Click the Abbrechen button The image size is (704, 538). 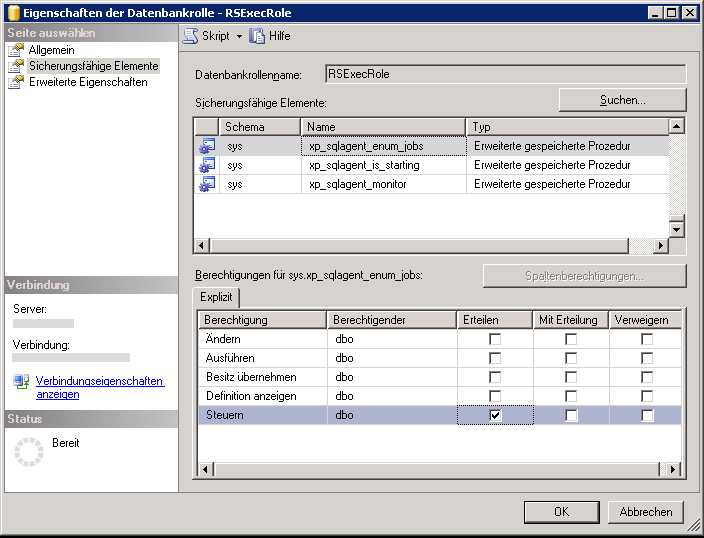tap(646, 512)
